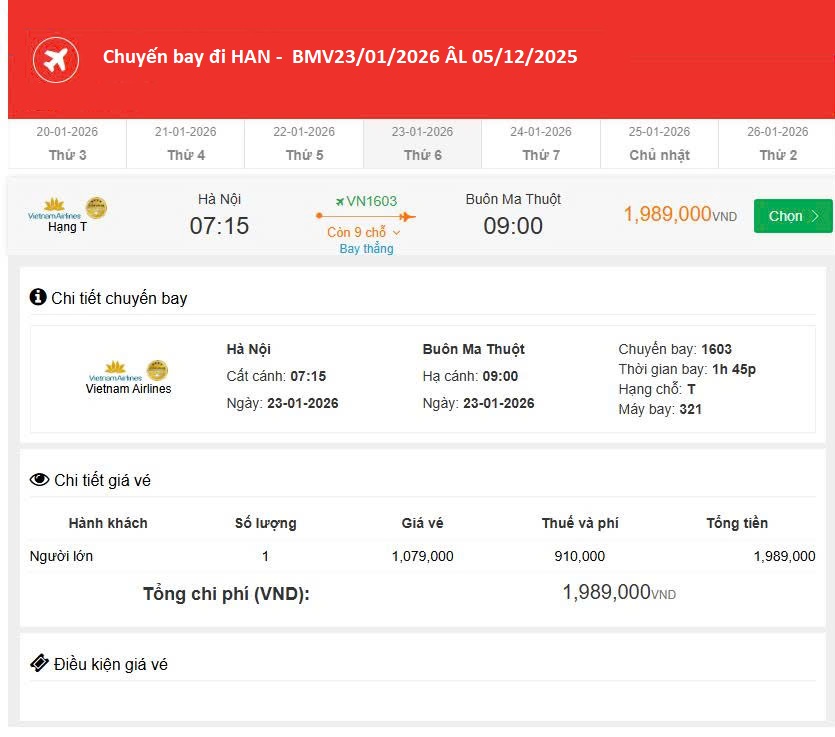Open the 26-01-2026 Thứ 2 date tab

point(777,144)
